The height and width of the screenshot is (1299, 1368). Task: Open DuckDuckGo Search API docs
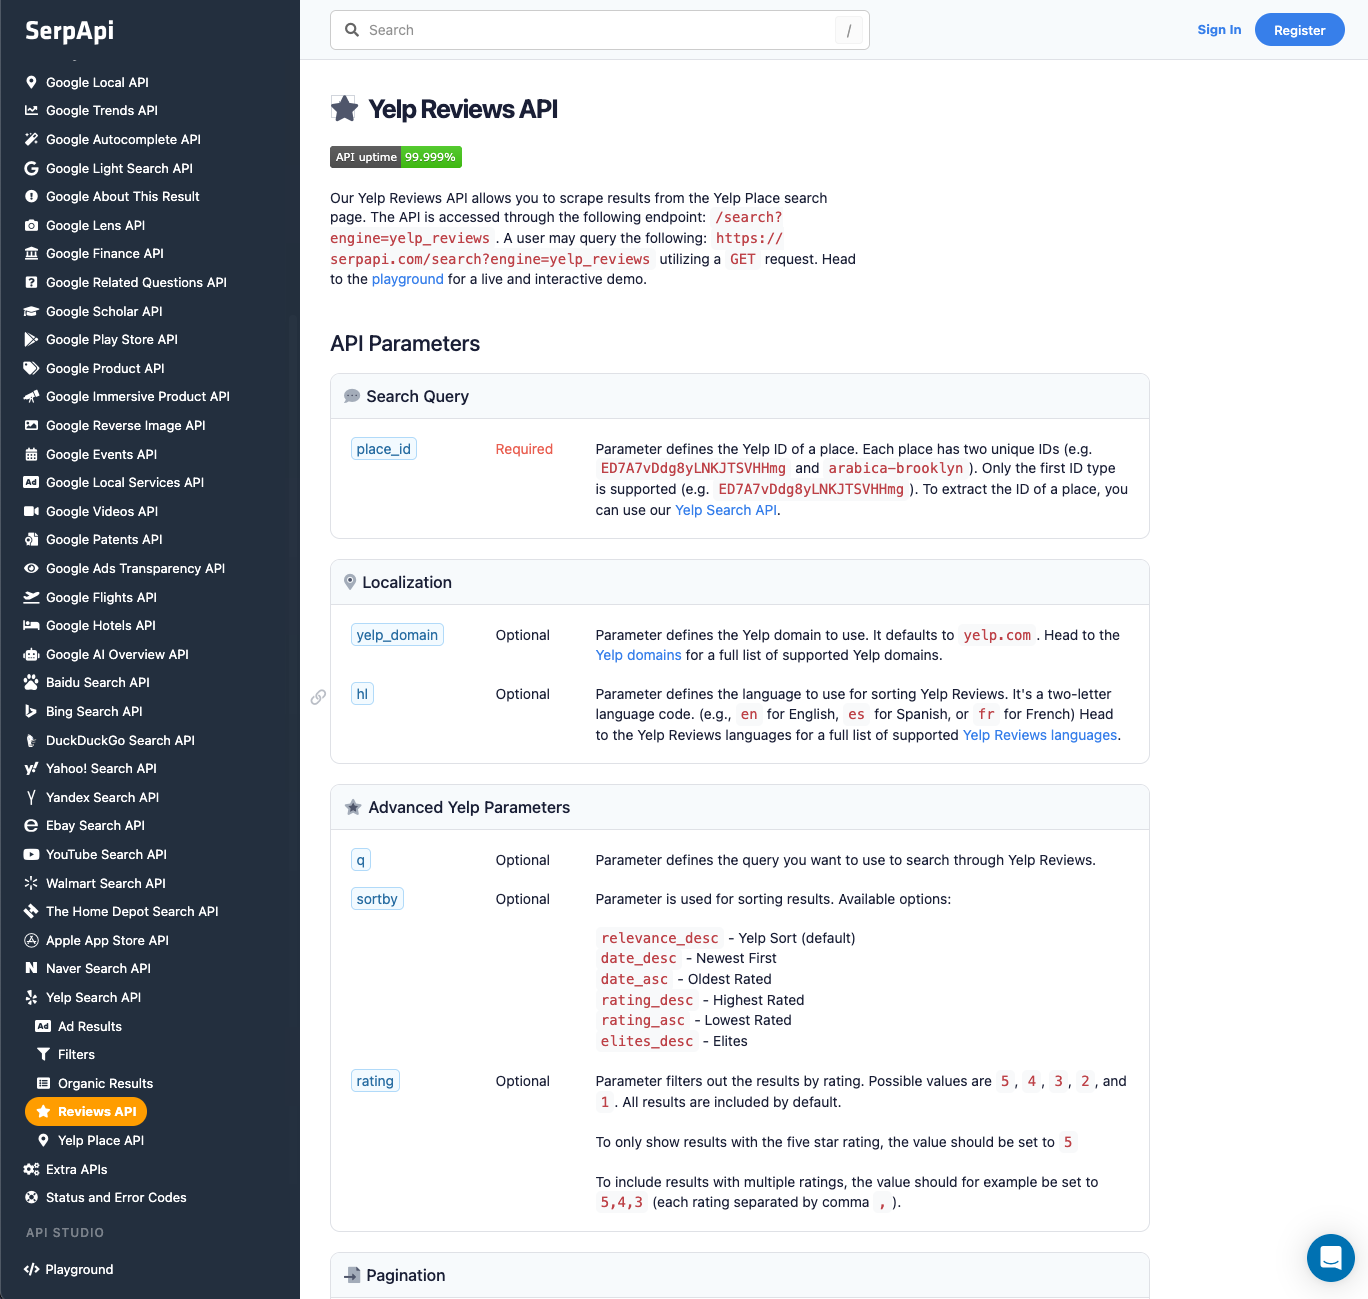pyautogui.click(x=120, y=740)
